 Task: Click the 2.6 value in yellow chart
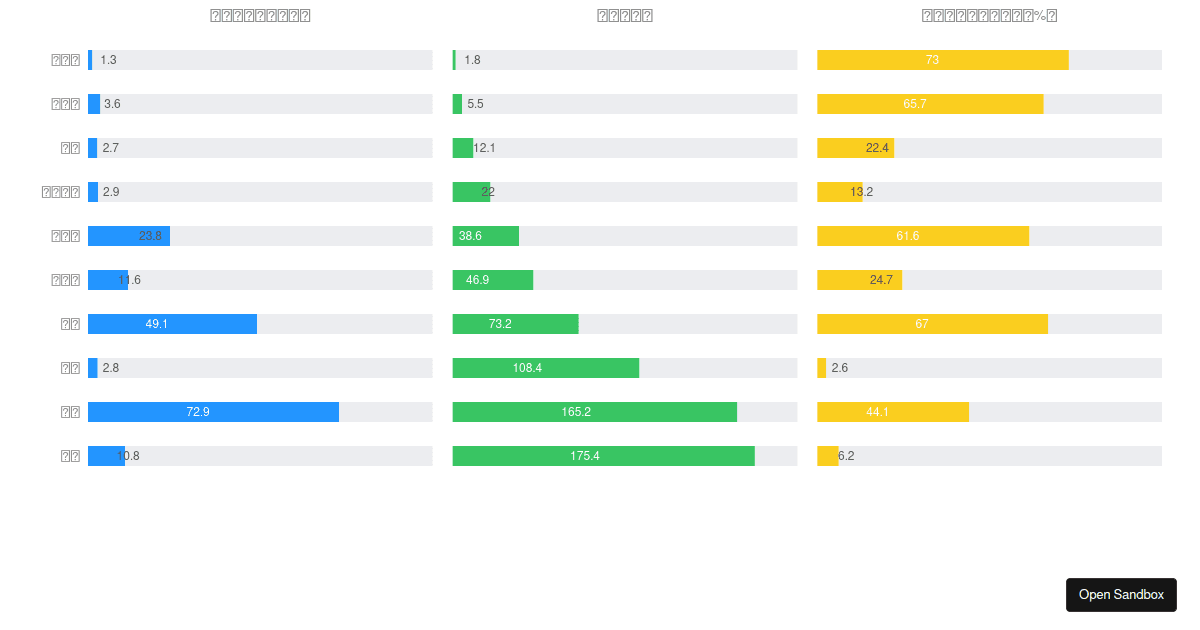coord(839,368)
